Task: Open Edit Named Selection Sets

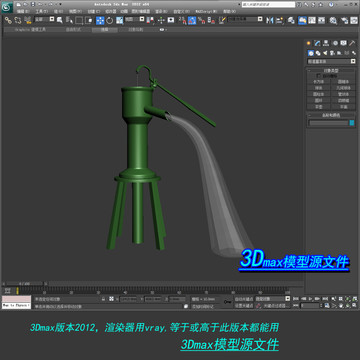Action: 222,20
